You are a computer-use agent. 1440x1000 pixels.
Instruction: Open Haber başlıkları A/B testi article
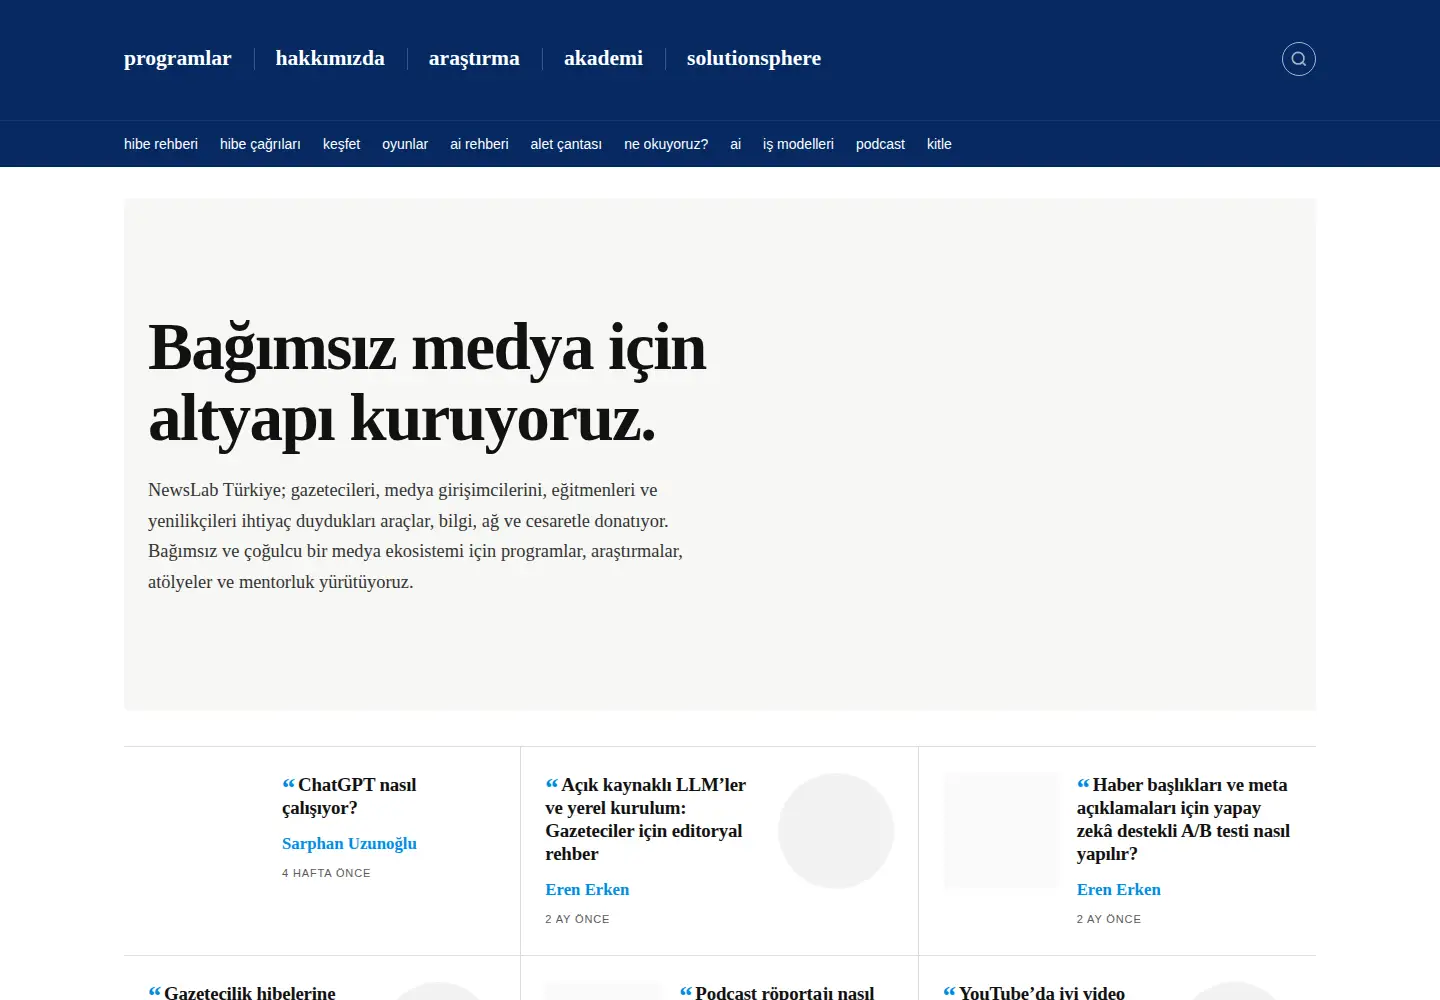(1183, 819)
